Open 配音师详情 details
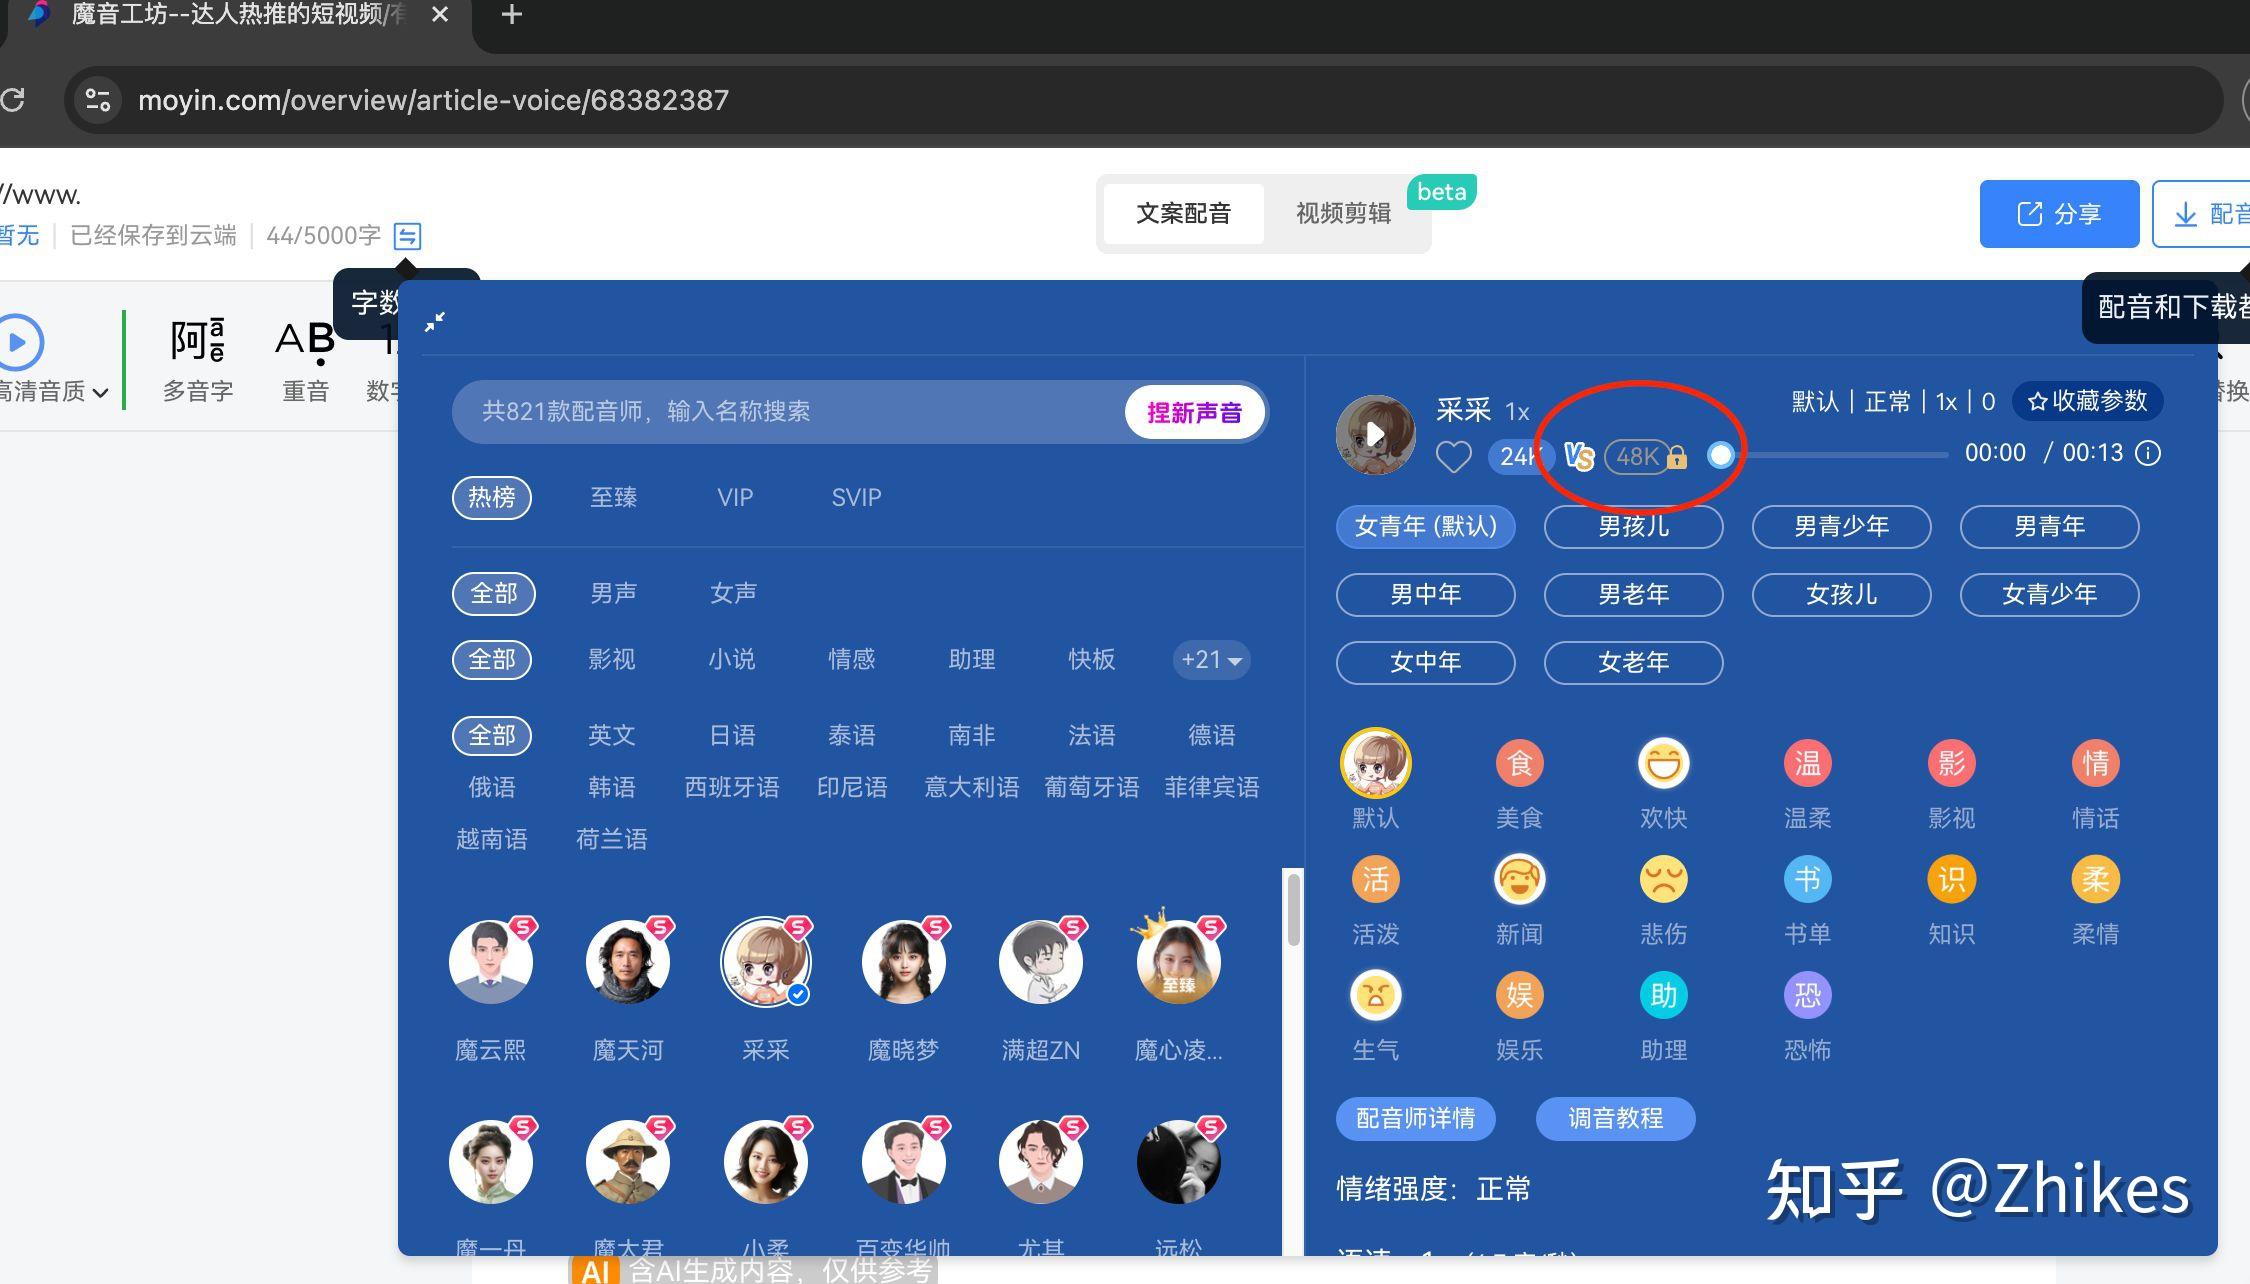Image resolution: width=2250 pixels, height=1284 pixels. [1415, 1118]
